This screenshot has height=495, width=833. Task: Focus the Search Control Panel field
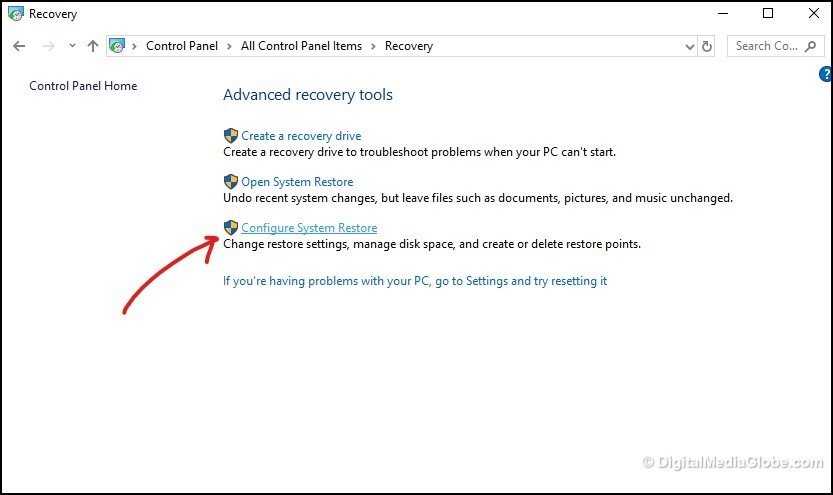[776, 46]
